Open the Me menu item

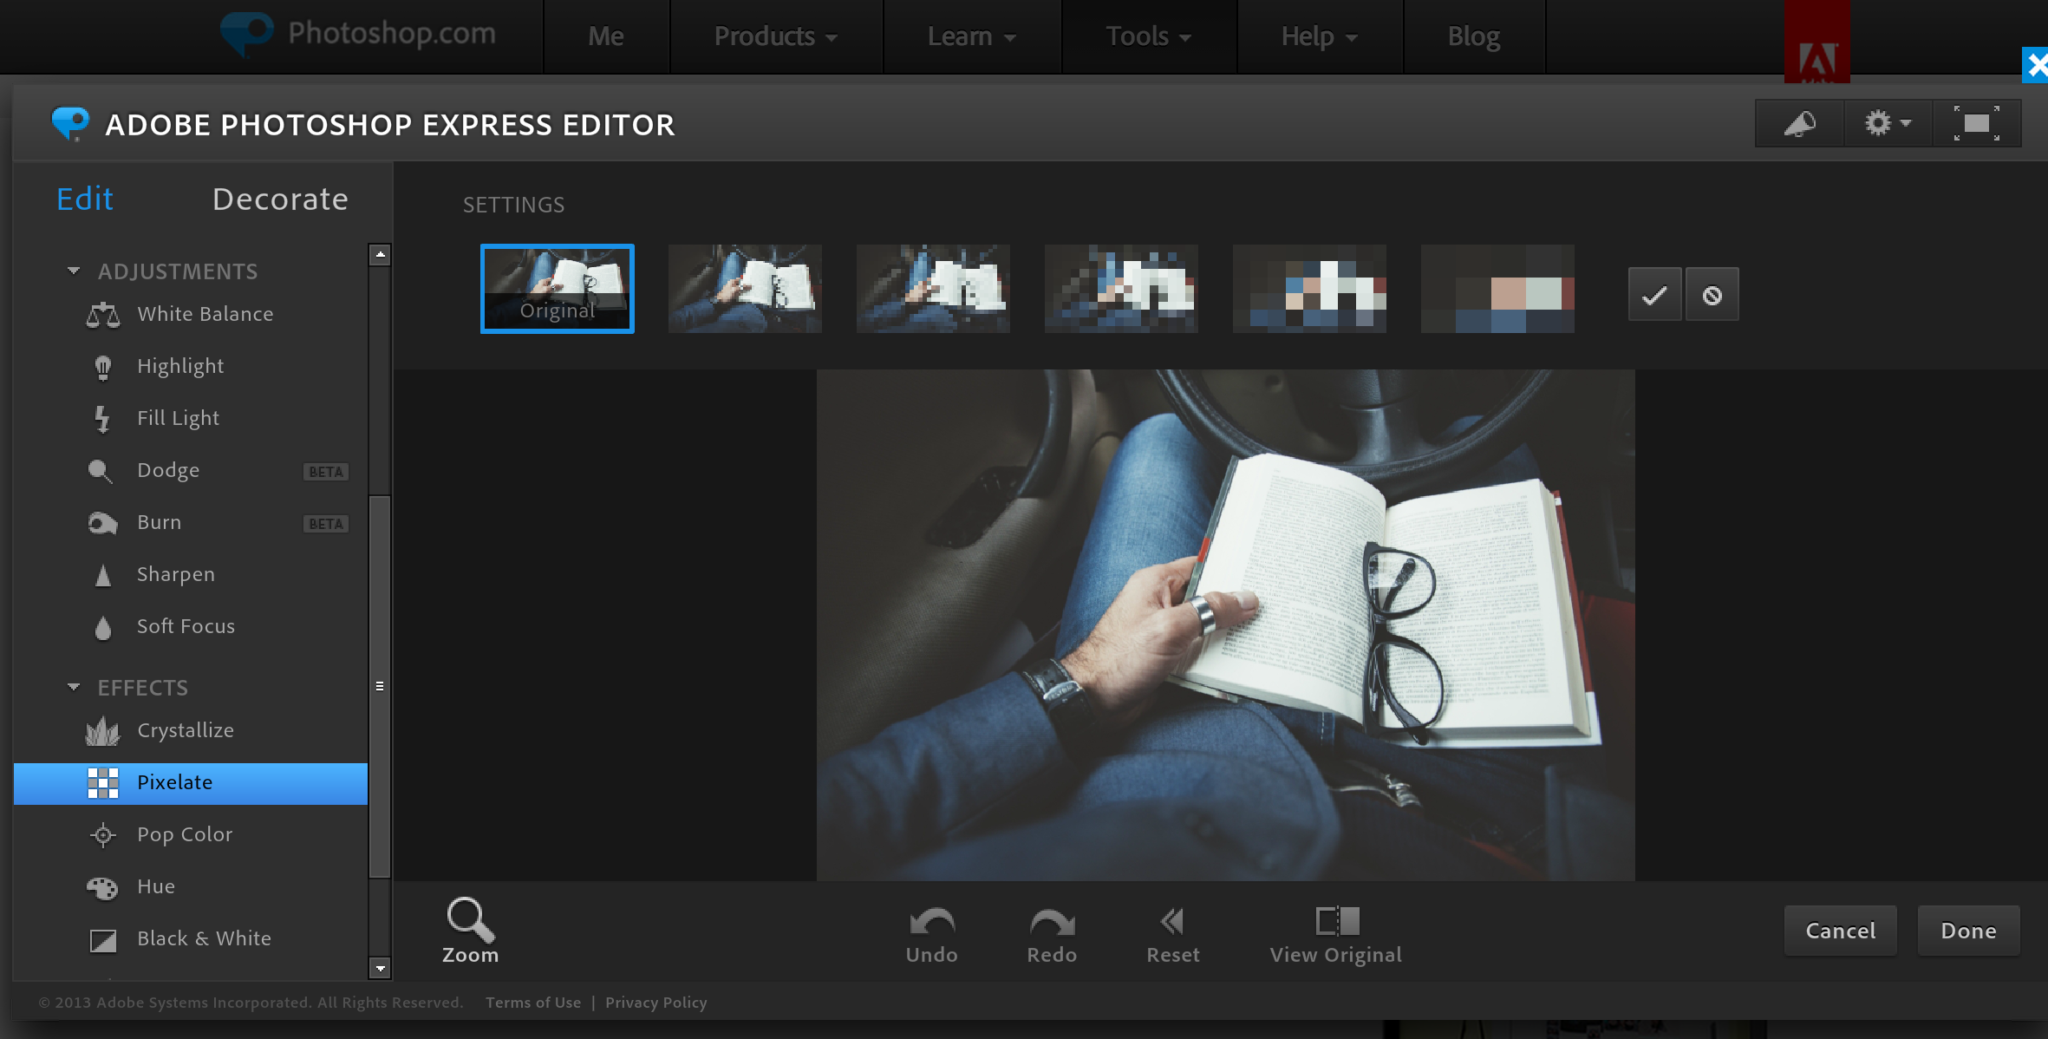pyautogui.click(x=606, y=37)
